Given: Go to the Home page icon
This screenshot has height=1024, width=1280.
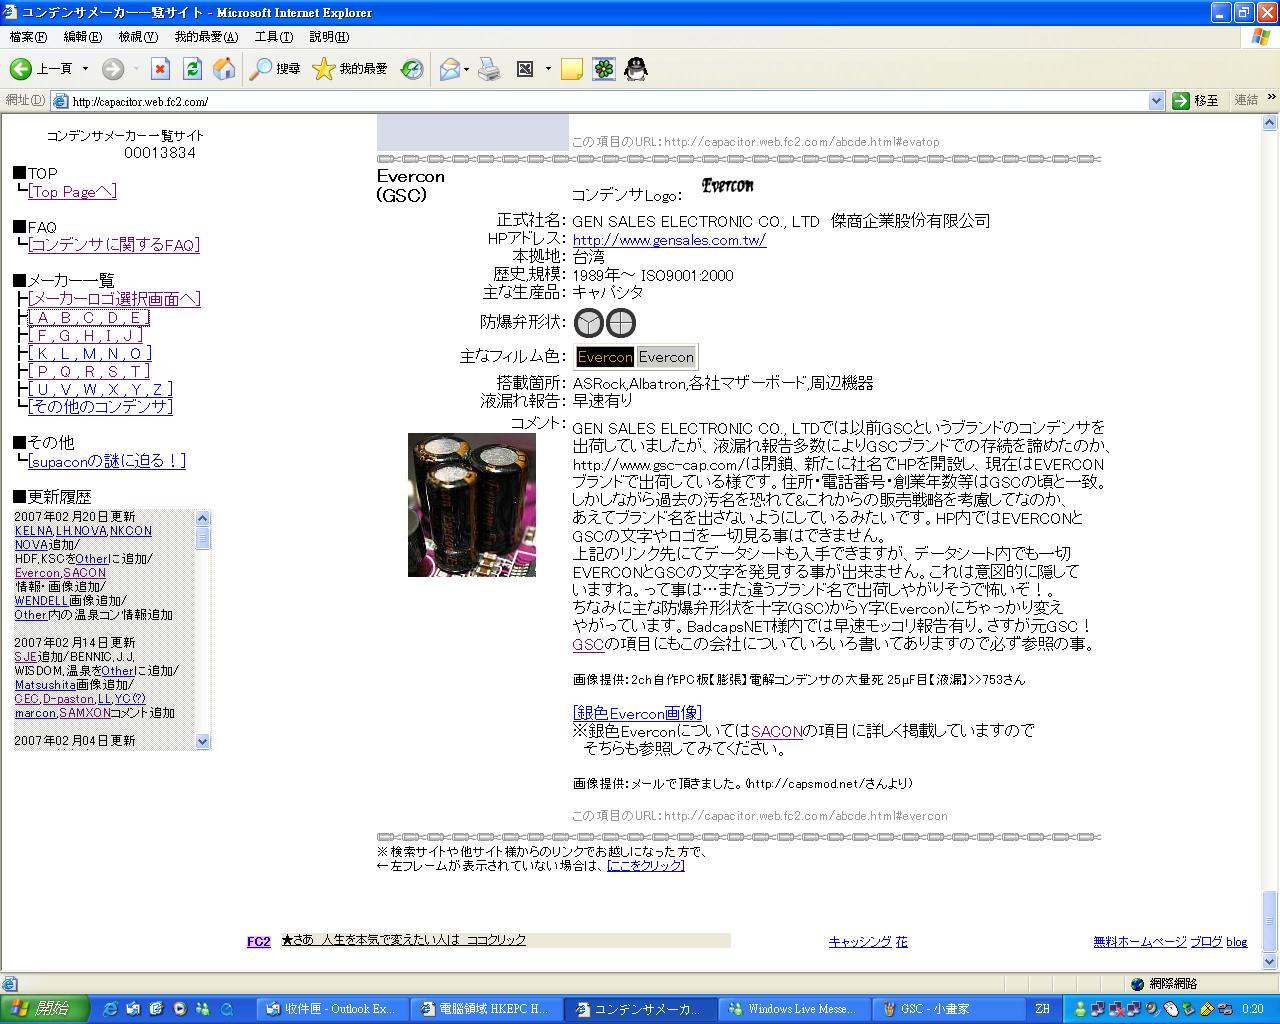Looking at the screenshot, I should click(x=224, y=69).
